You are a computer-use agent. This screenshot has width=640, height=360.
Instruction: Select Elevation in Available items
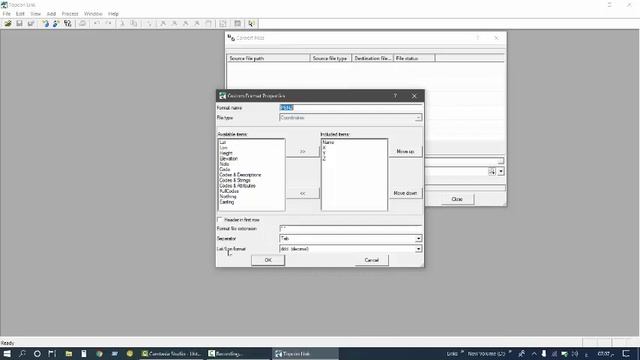coord(228,158)
